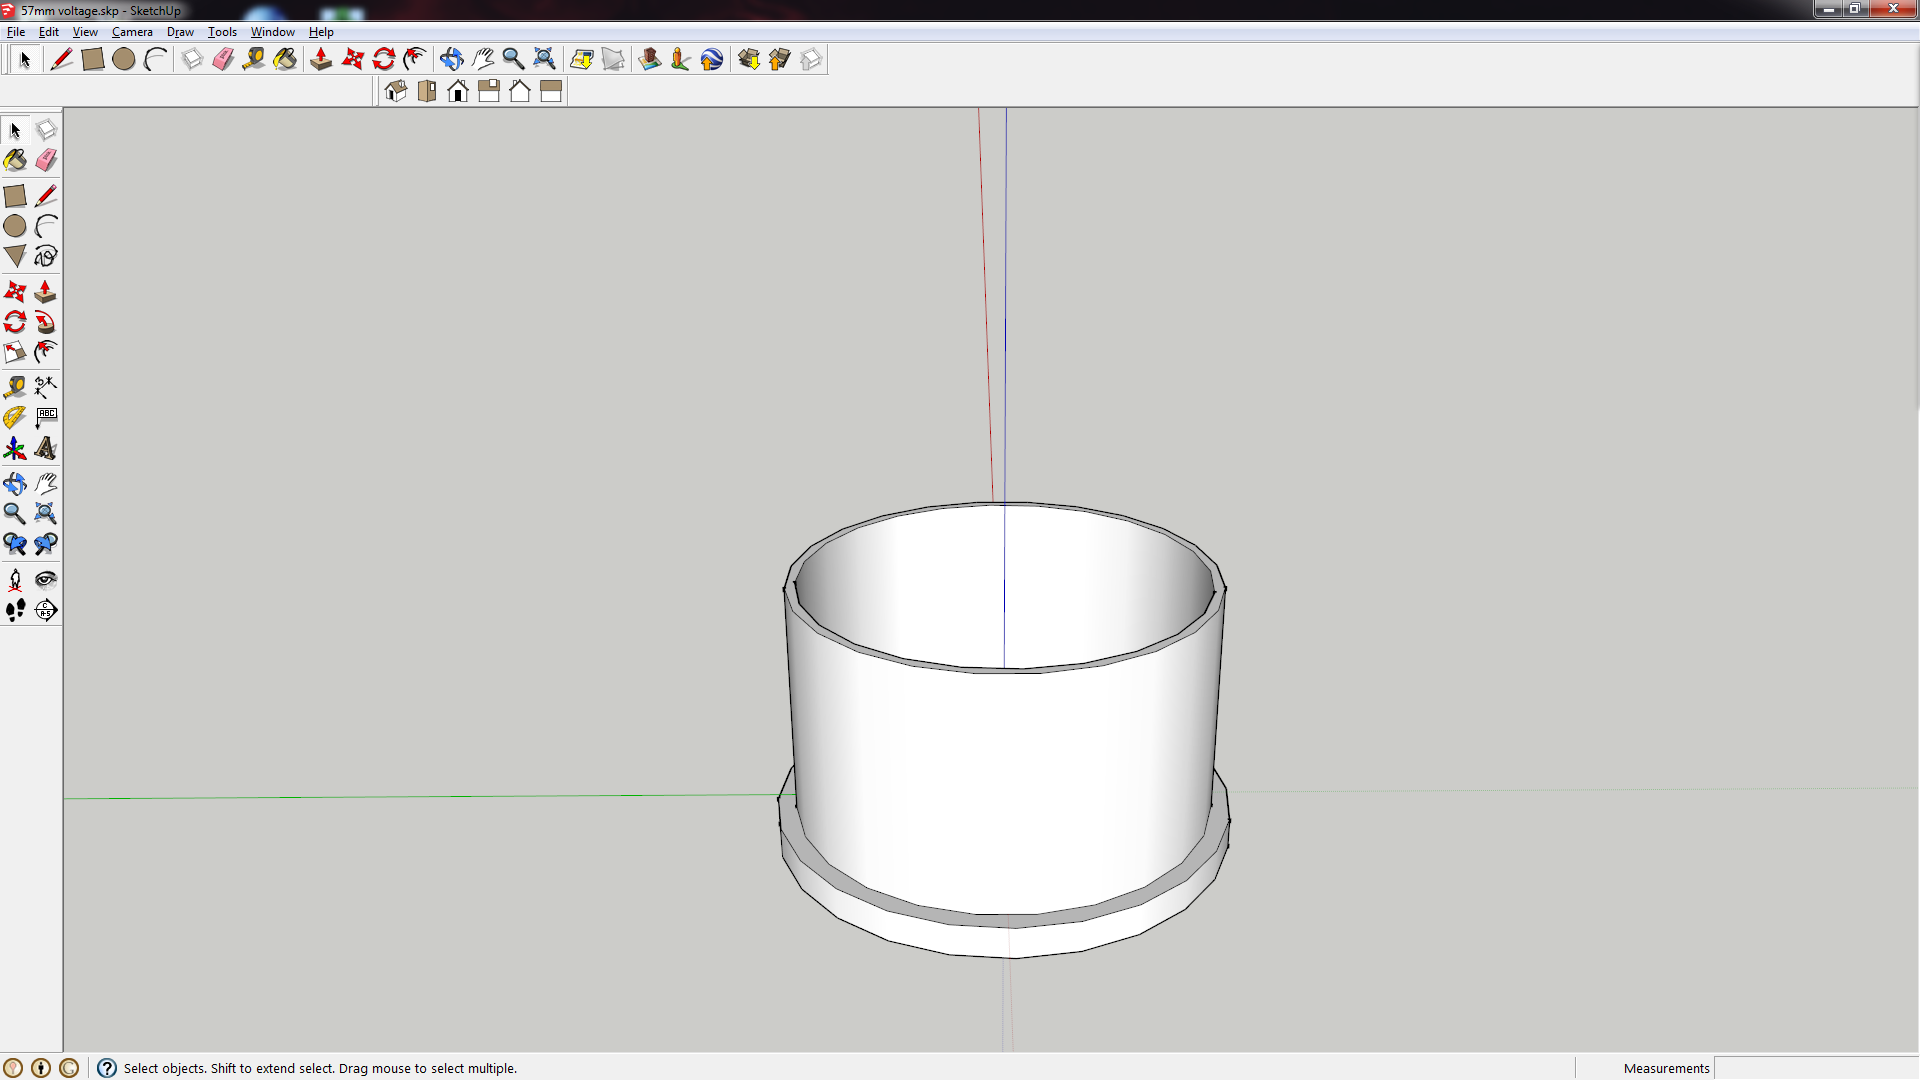Image resolution: width=1920 pixels, height=1080 pixels.
Task: Click the Add Location icon in the top toolbar
Action: point(582,60)
